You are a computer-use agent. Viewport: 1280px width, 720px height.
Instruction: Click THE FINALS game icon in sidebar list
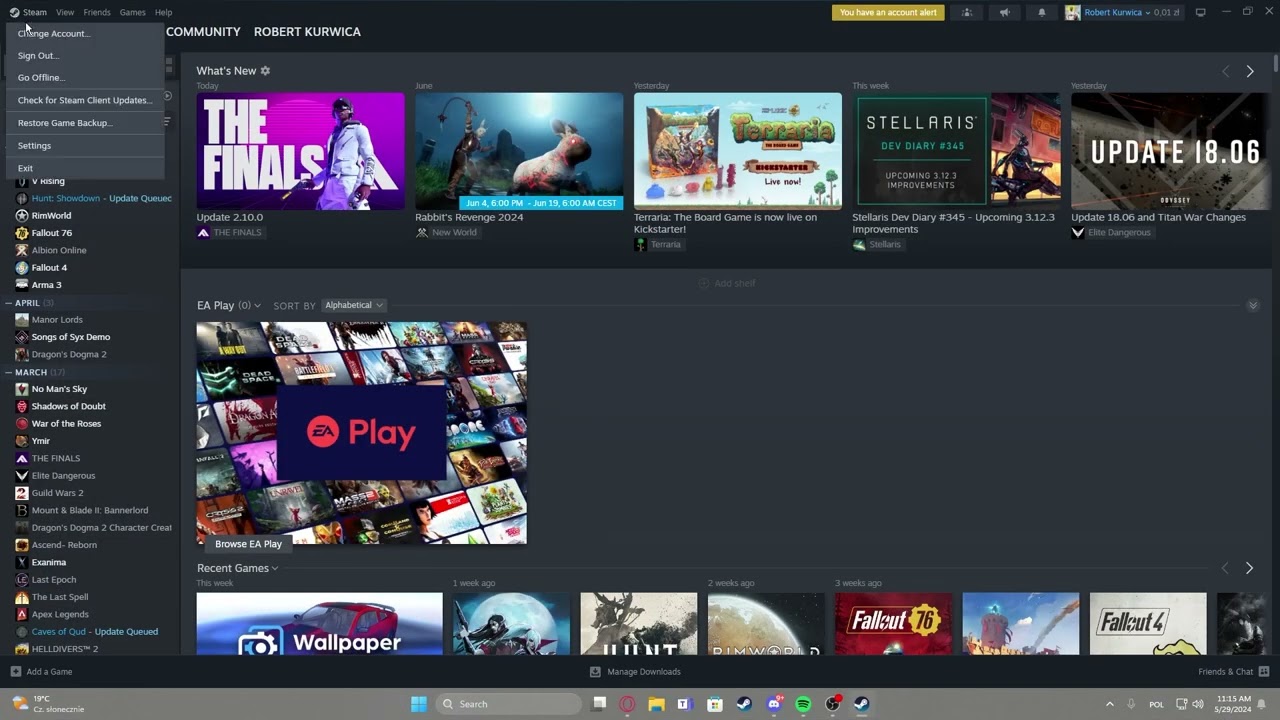click(22, 458)
